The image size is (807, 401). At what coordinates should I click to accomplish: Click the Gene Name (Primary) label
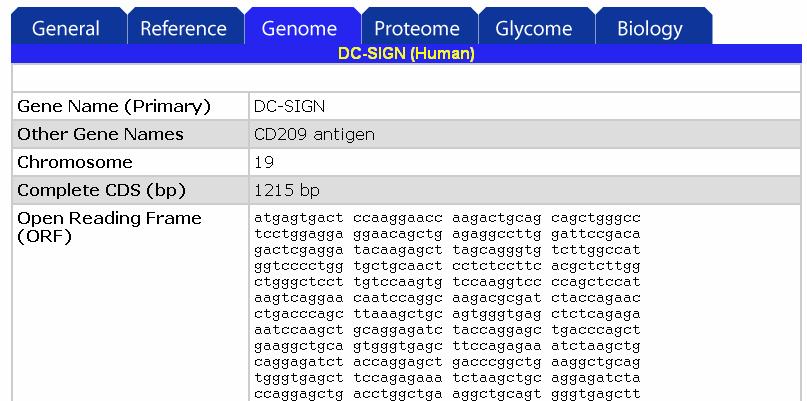tap(114, 107)
